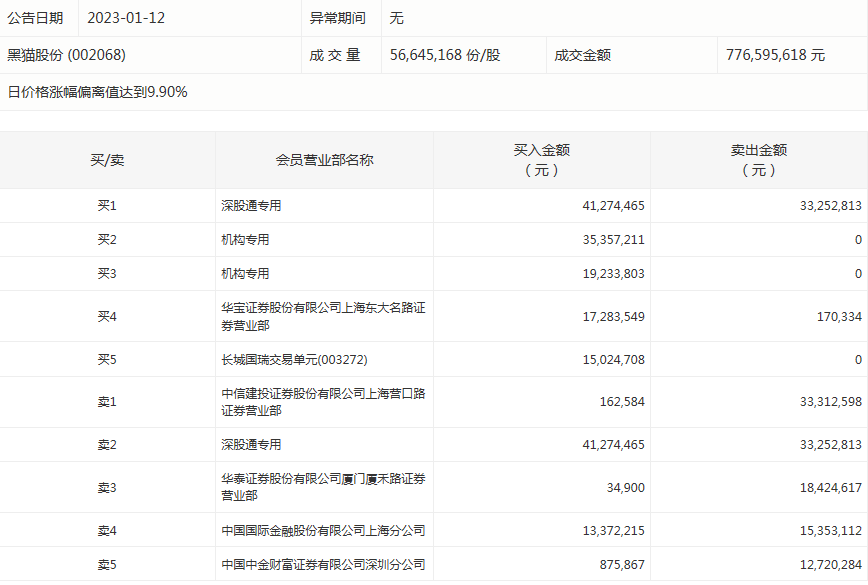Select the 买5 row label
This screenshot has height=585, width=868.
pos(107,360)
